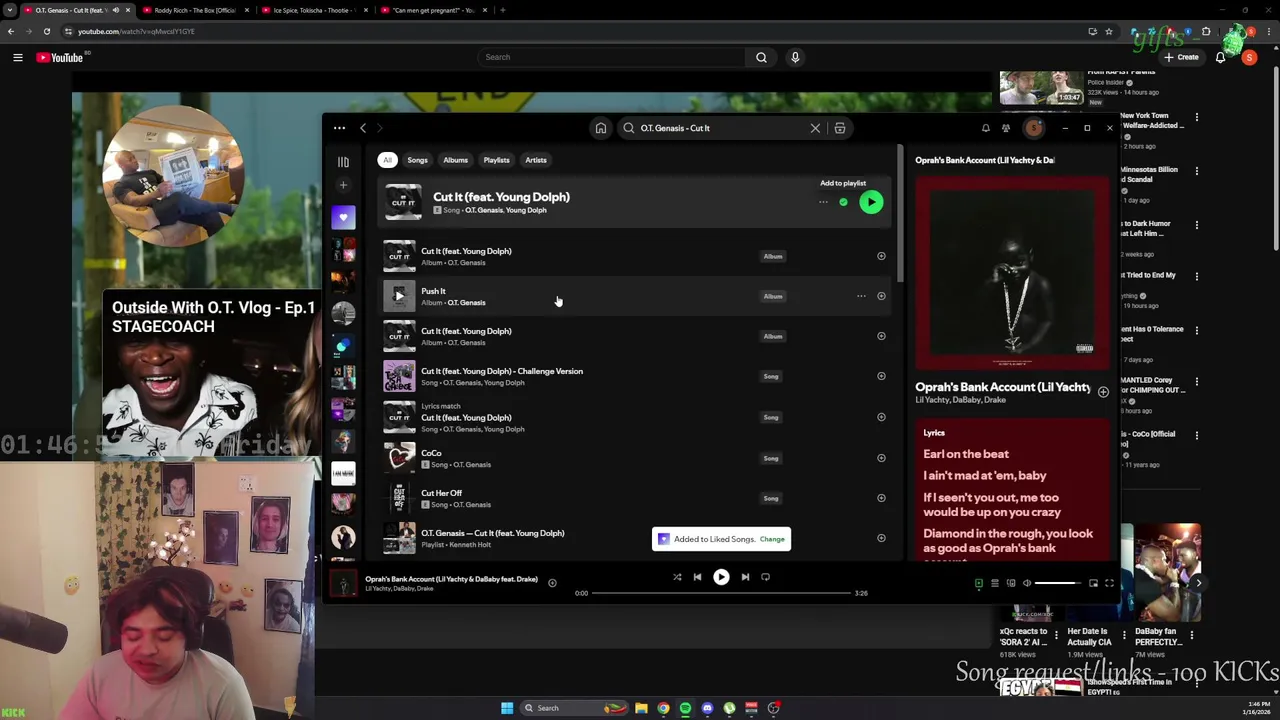Open Spotify from Windows taskbar
The width and height of the screenshot is (1280, 720).
[x=685, y=708]
